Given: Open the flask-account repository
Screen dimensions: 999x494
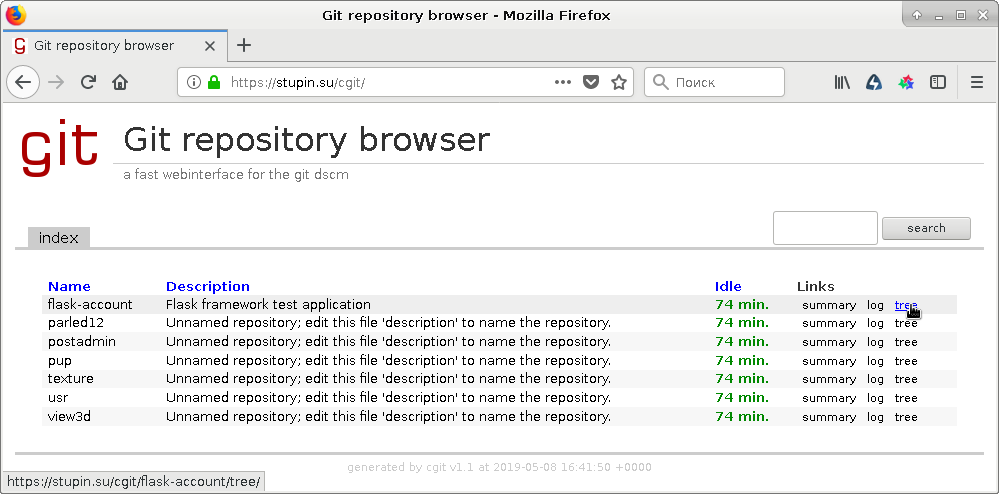Looking at the screenshot, I should coord(90,304).
